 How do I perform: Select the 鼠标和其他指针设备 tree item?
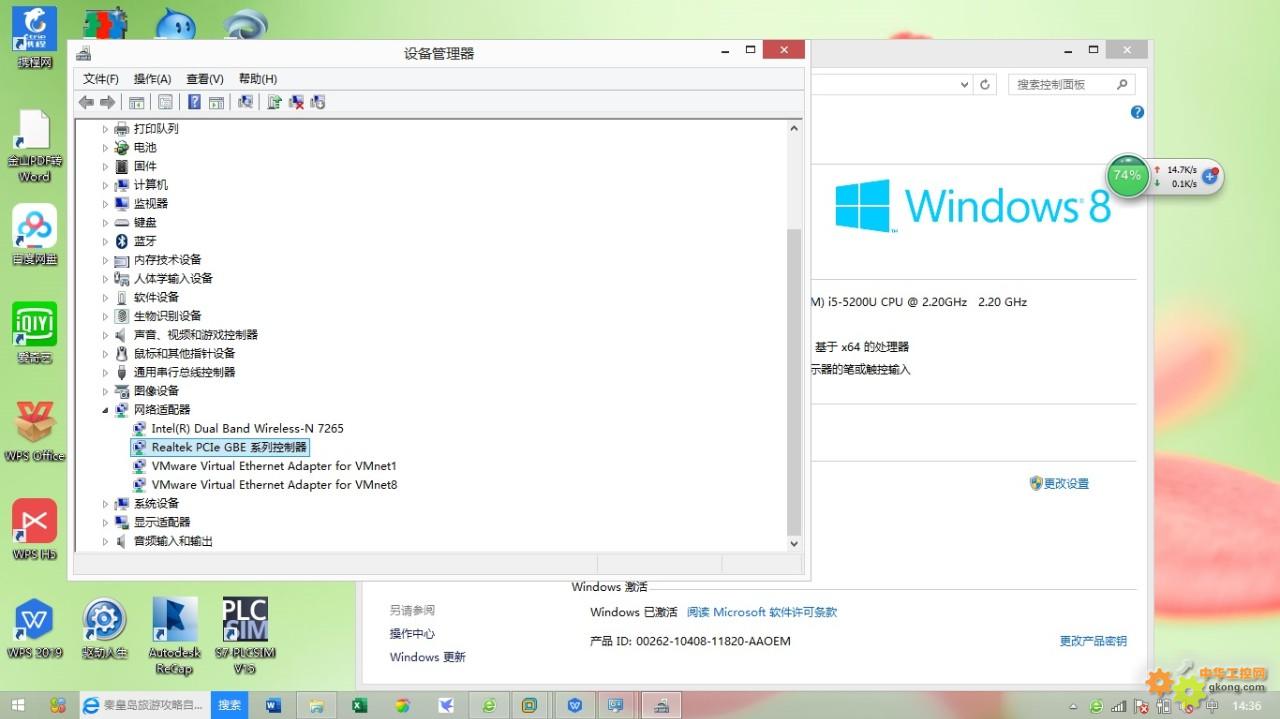[184, 353]
